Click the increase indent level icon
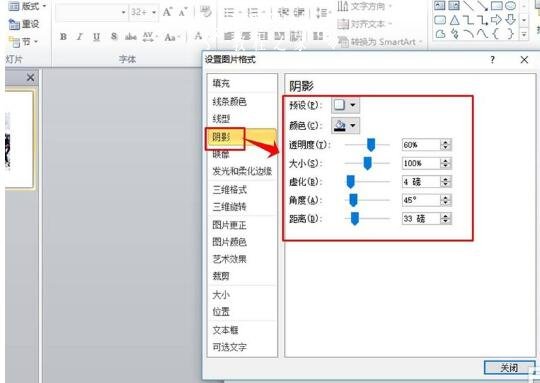 [x=299, y=13]
